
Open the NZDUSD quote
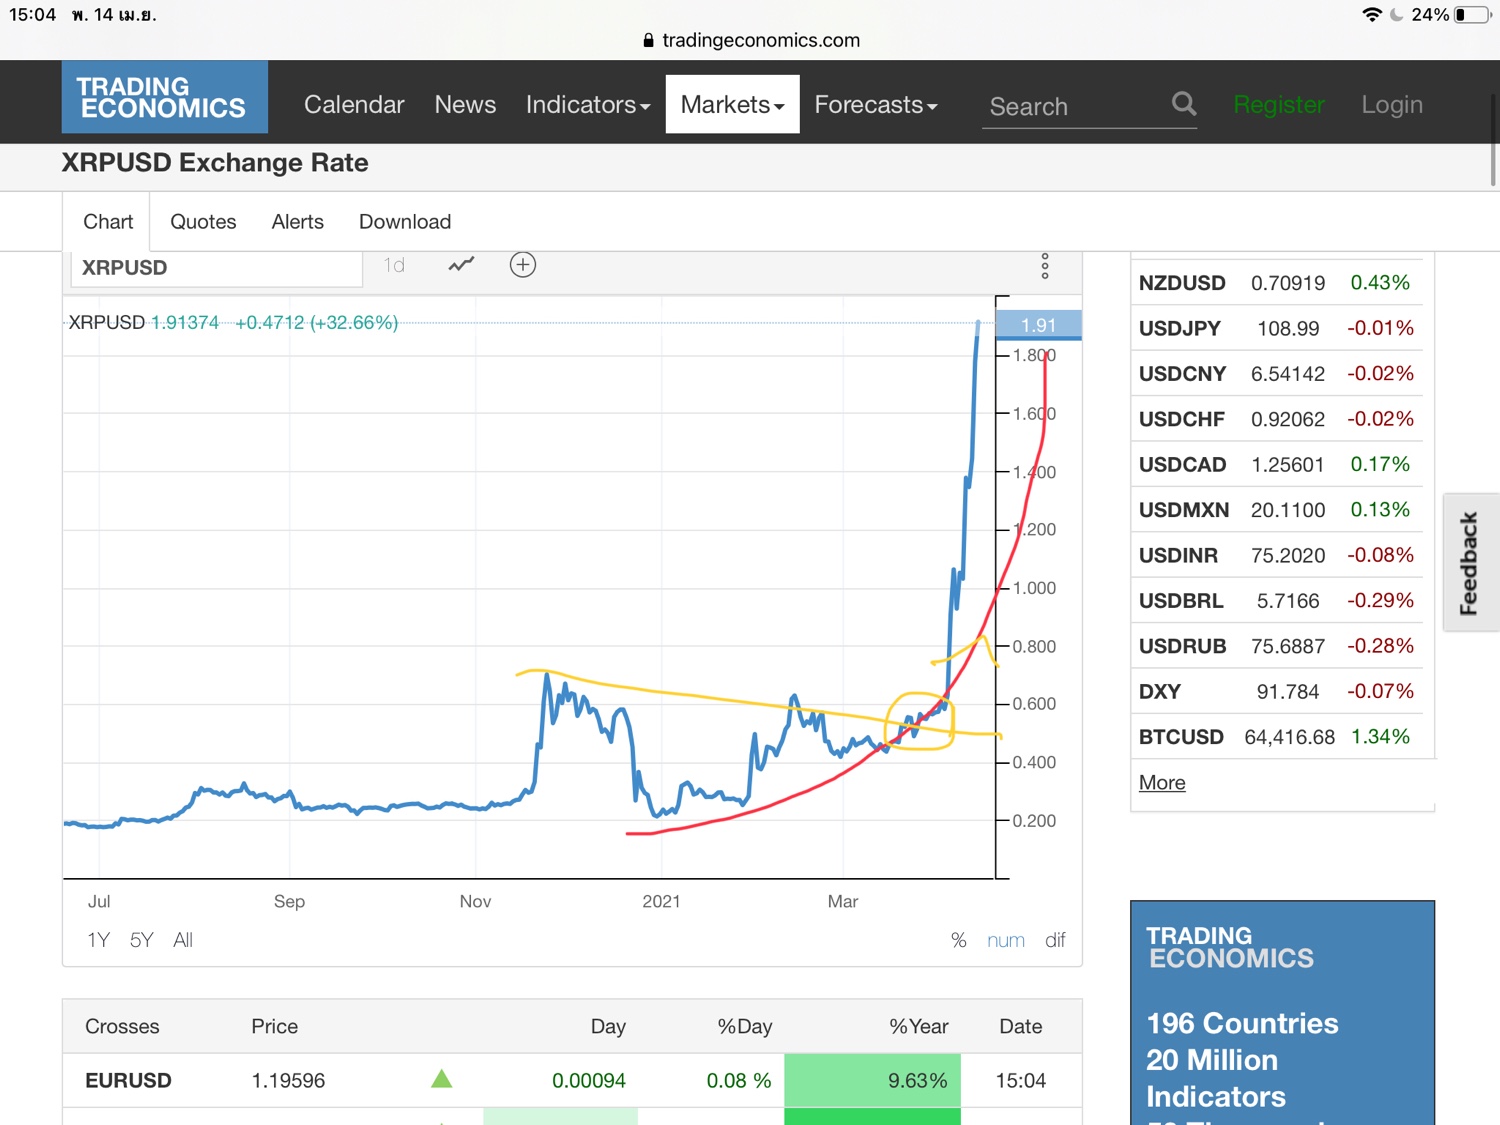[1182, 283]
